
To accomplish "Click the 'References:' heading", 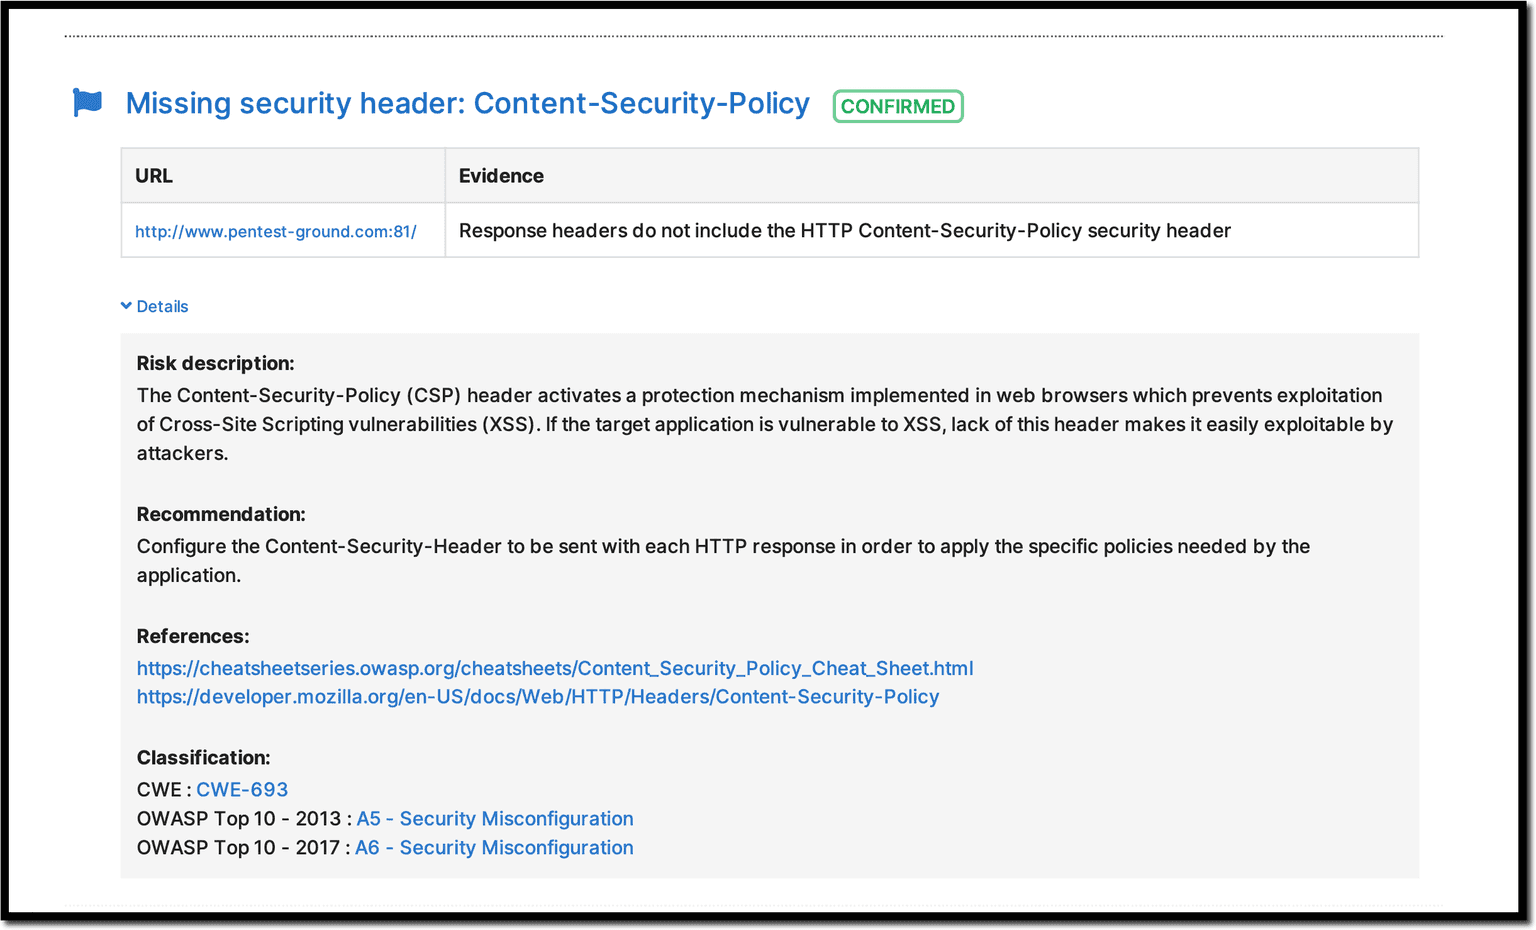I will click(193, 636).
